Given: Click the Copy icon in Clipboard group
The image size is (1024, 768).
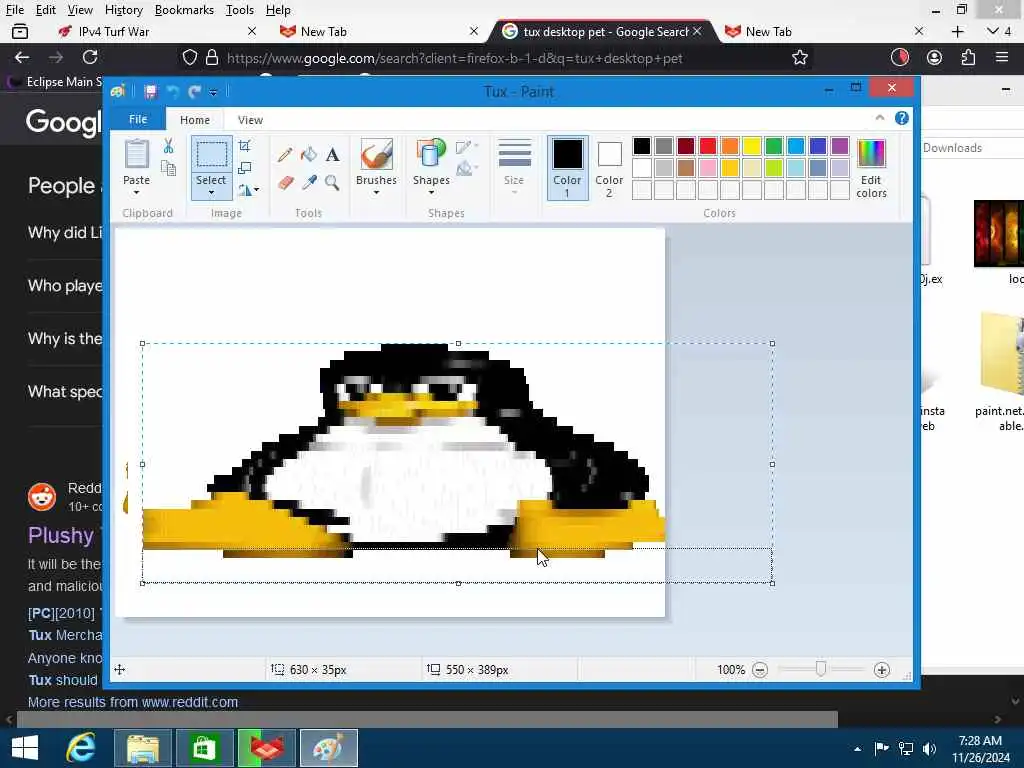Looking at the screenshot, I should 168,168.
